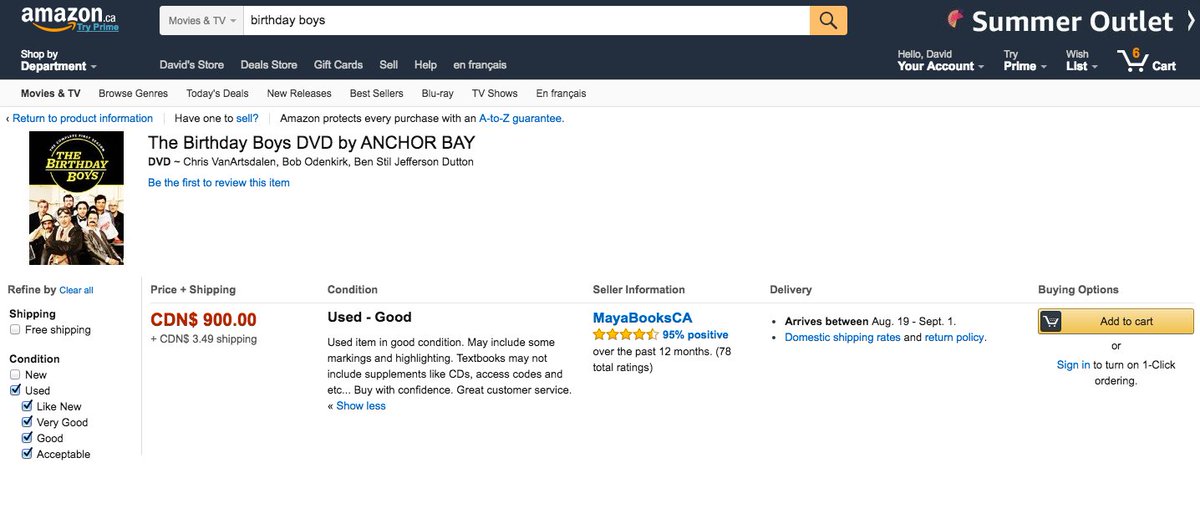Switch language with en français in top nav
The height and width of the screenshot is (514, 1200).
click(480, 65)
